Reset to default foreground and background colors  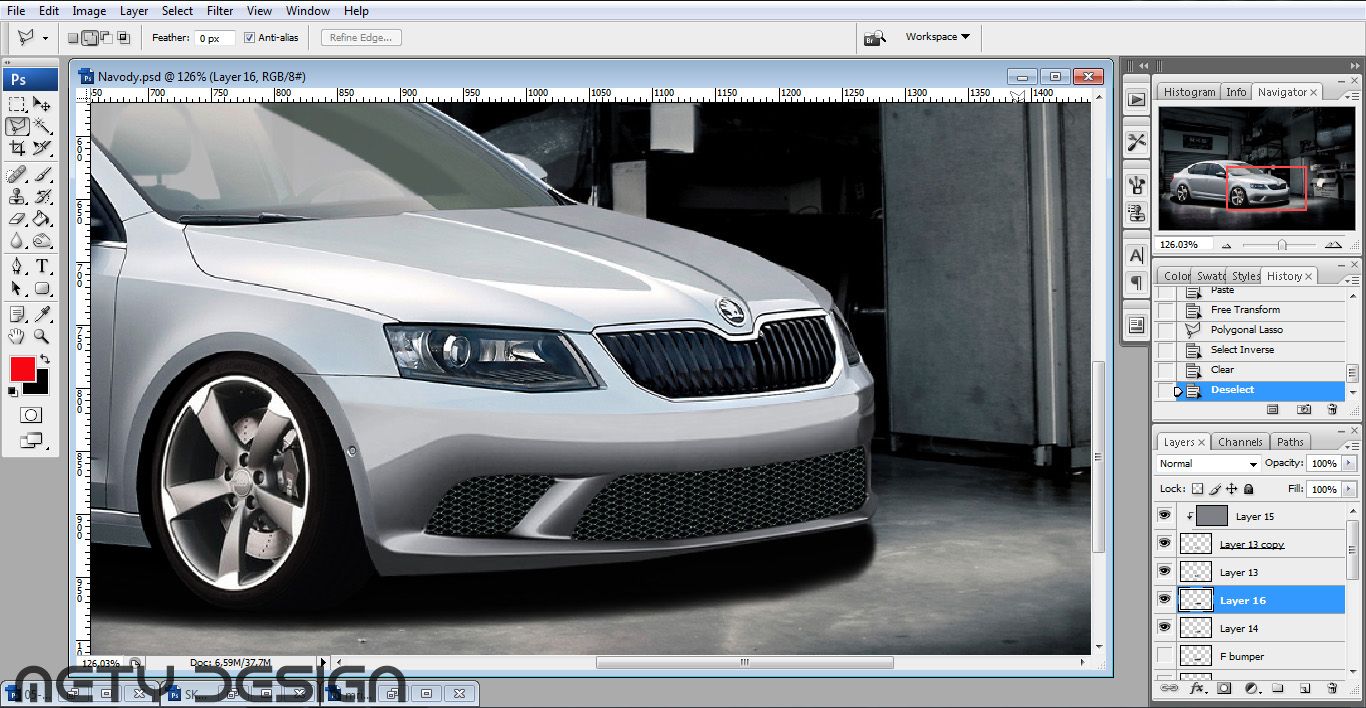click(13, 392)
